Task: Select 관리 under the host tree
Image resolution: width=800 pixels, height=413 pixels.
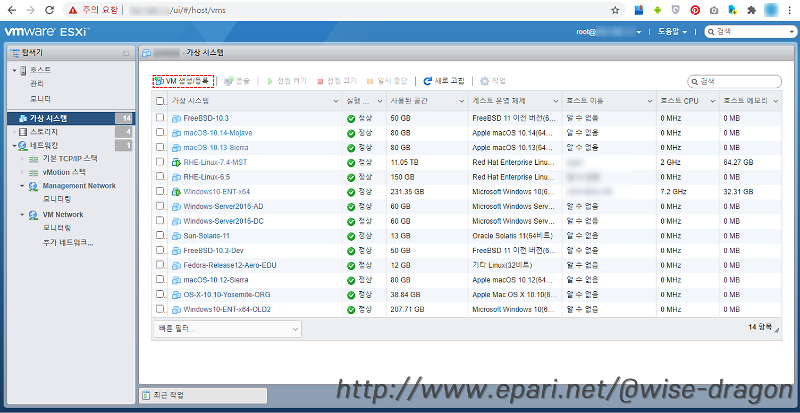Action: click(x=37, y=84)
